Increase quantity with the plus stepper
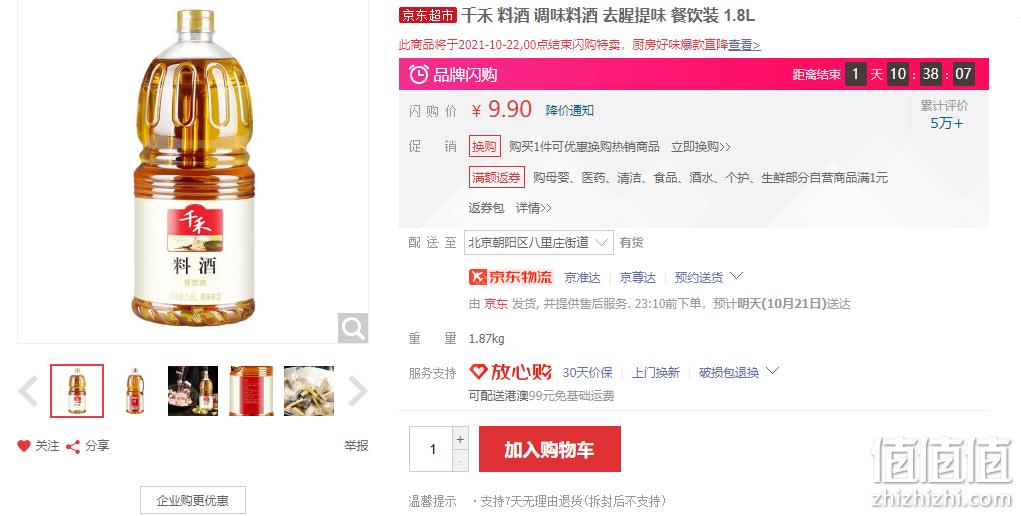1021x516 pixels. (x=460, y=439)
